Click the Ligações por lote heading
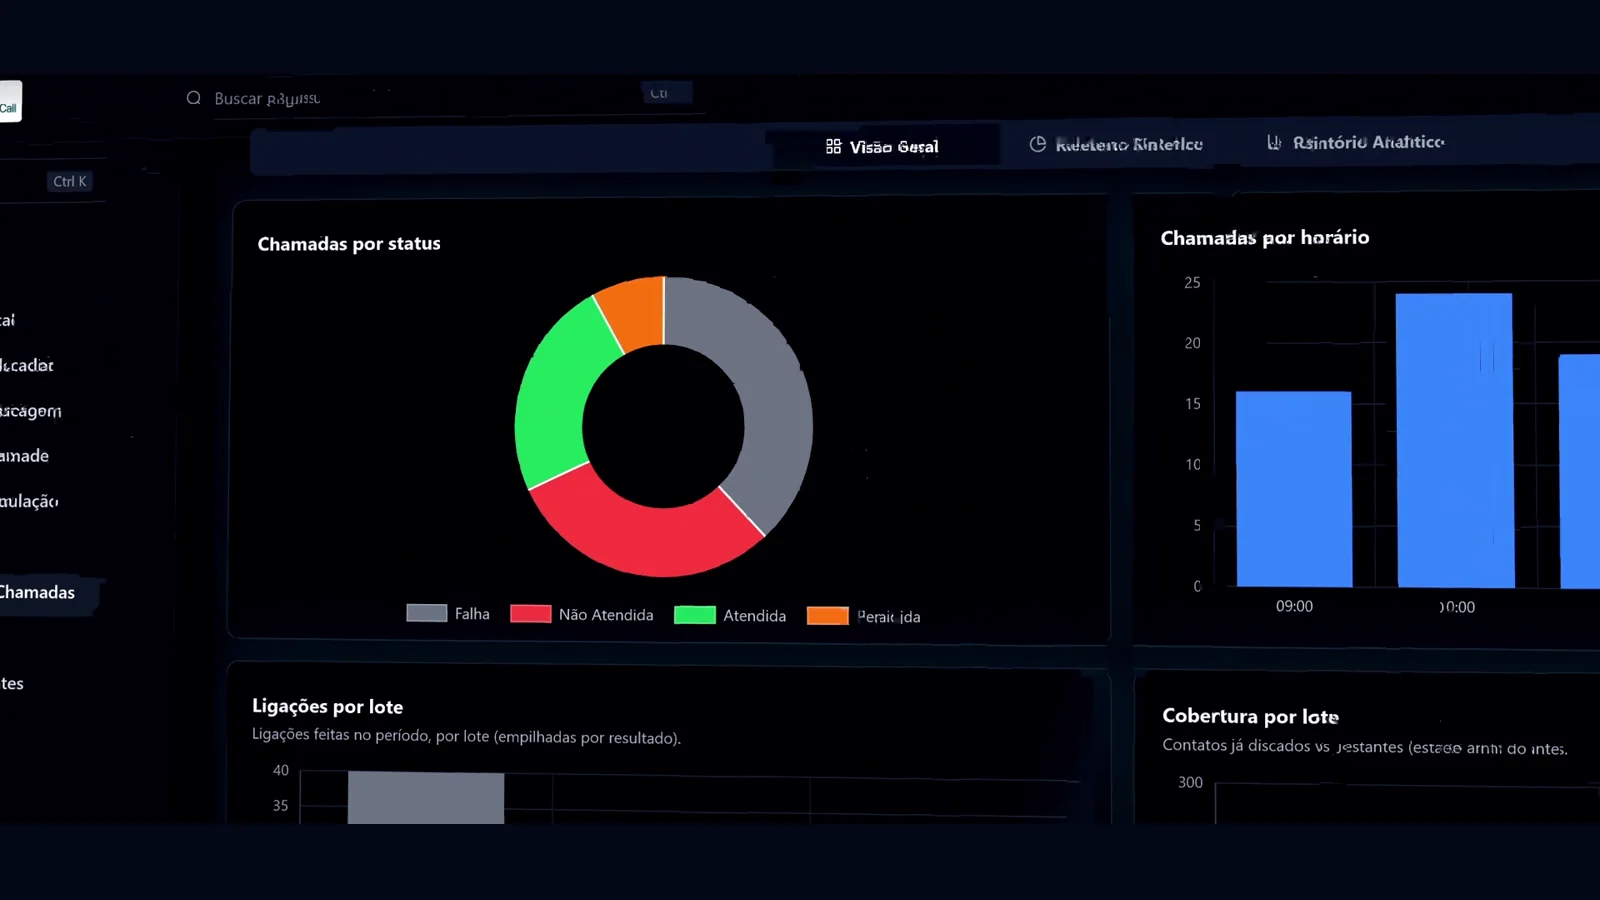 [x=328, y=707]
